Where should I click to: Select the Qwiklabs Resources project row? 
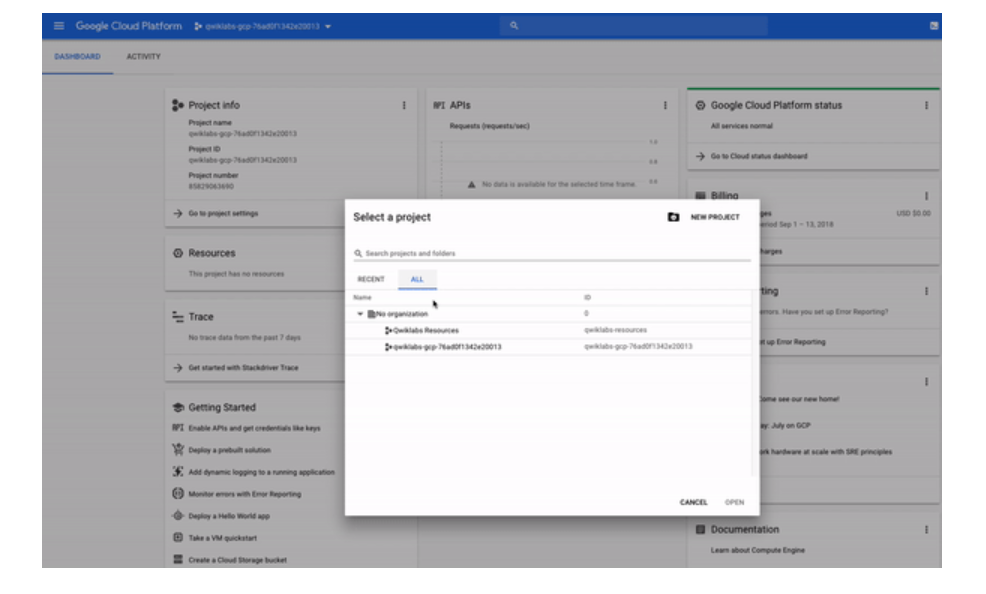[x=548, y=330]
